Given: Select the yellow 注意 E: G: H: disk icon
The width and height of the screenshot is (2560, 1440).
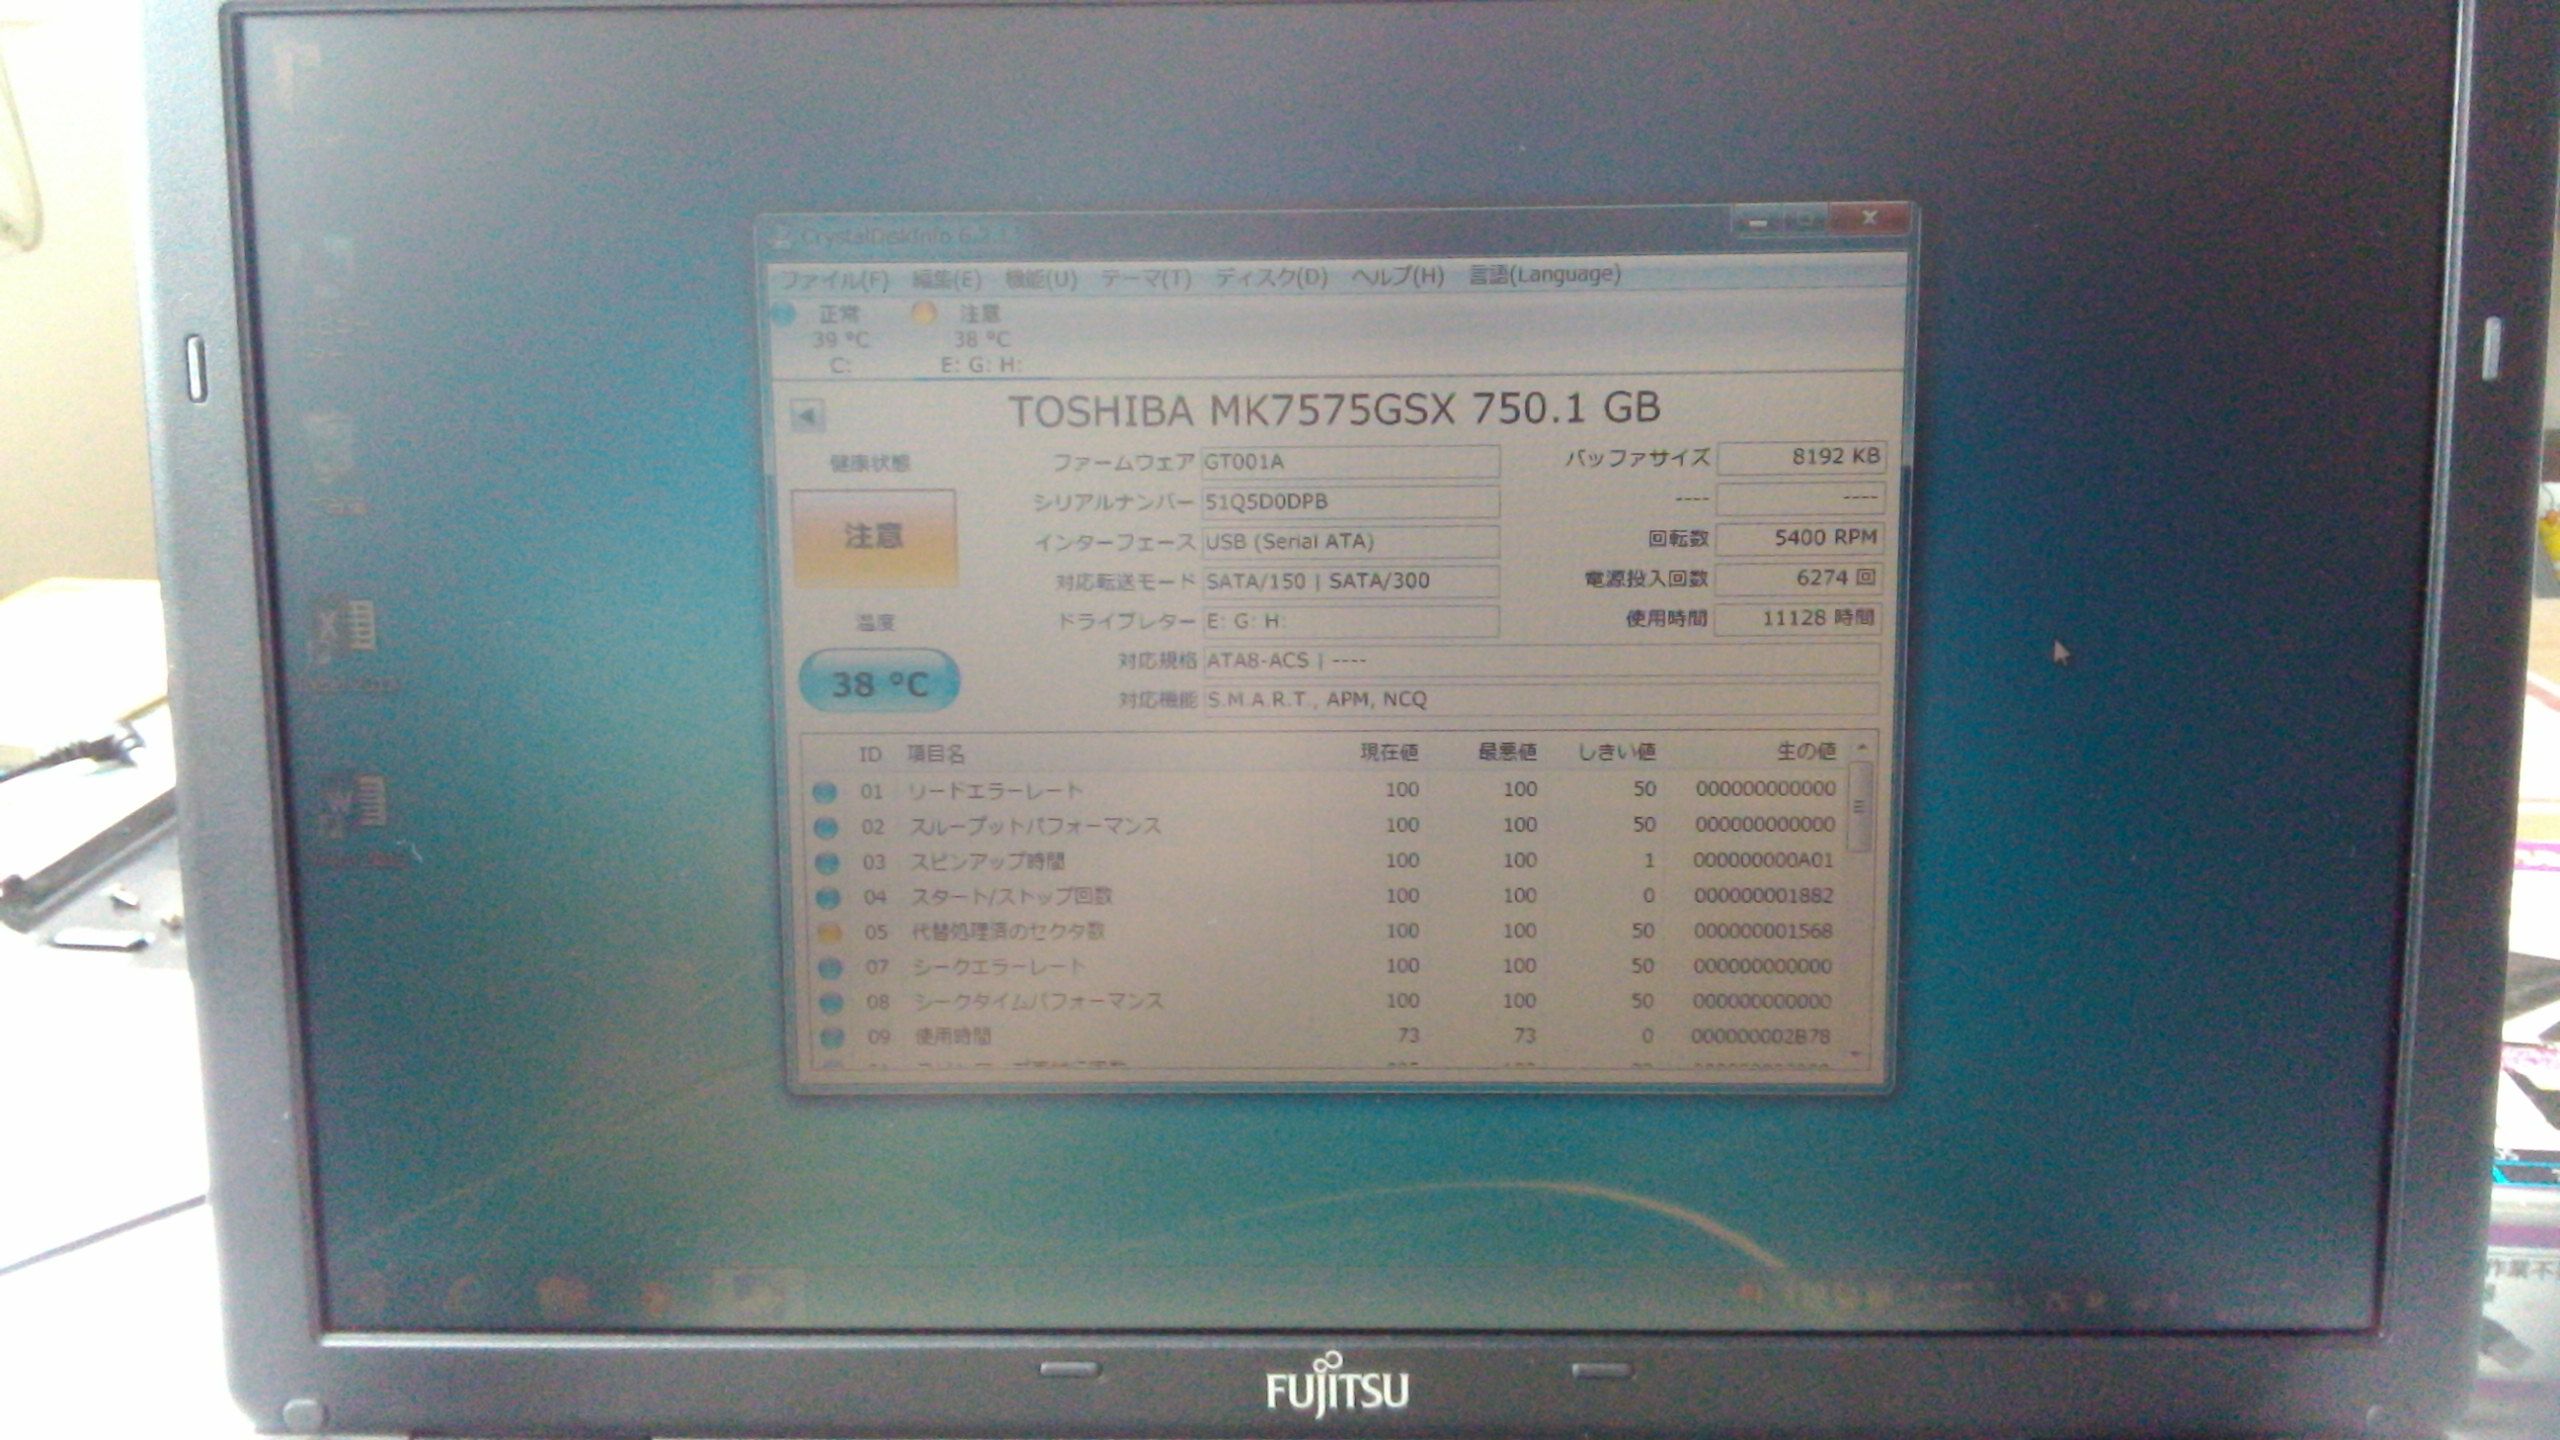Looking at the screenshot, I should [x=923, y=314].
